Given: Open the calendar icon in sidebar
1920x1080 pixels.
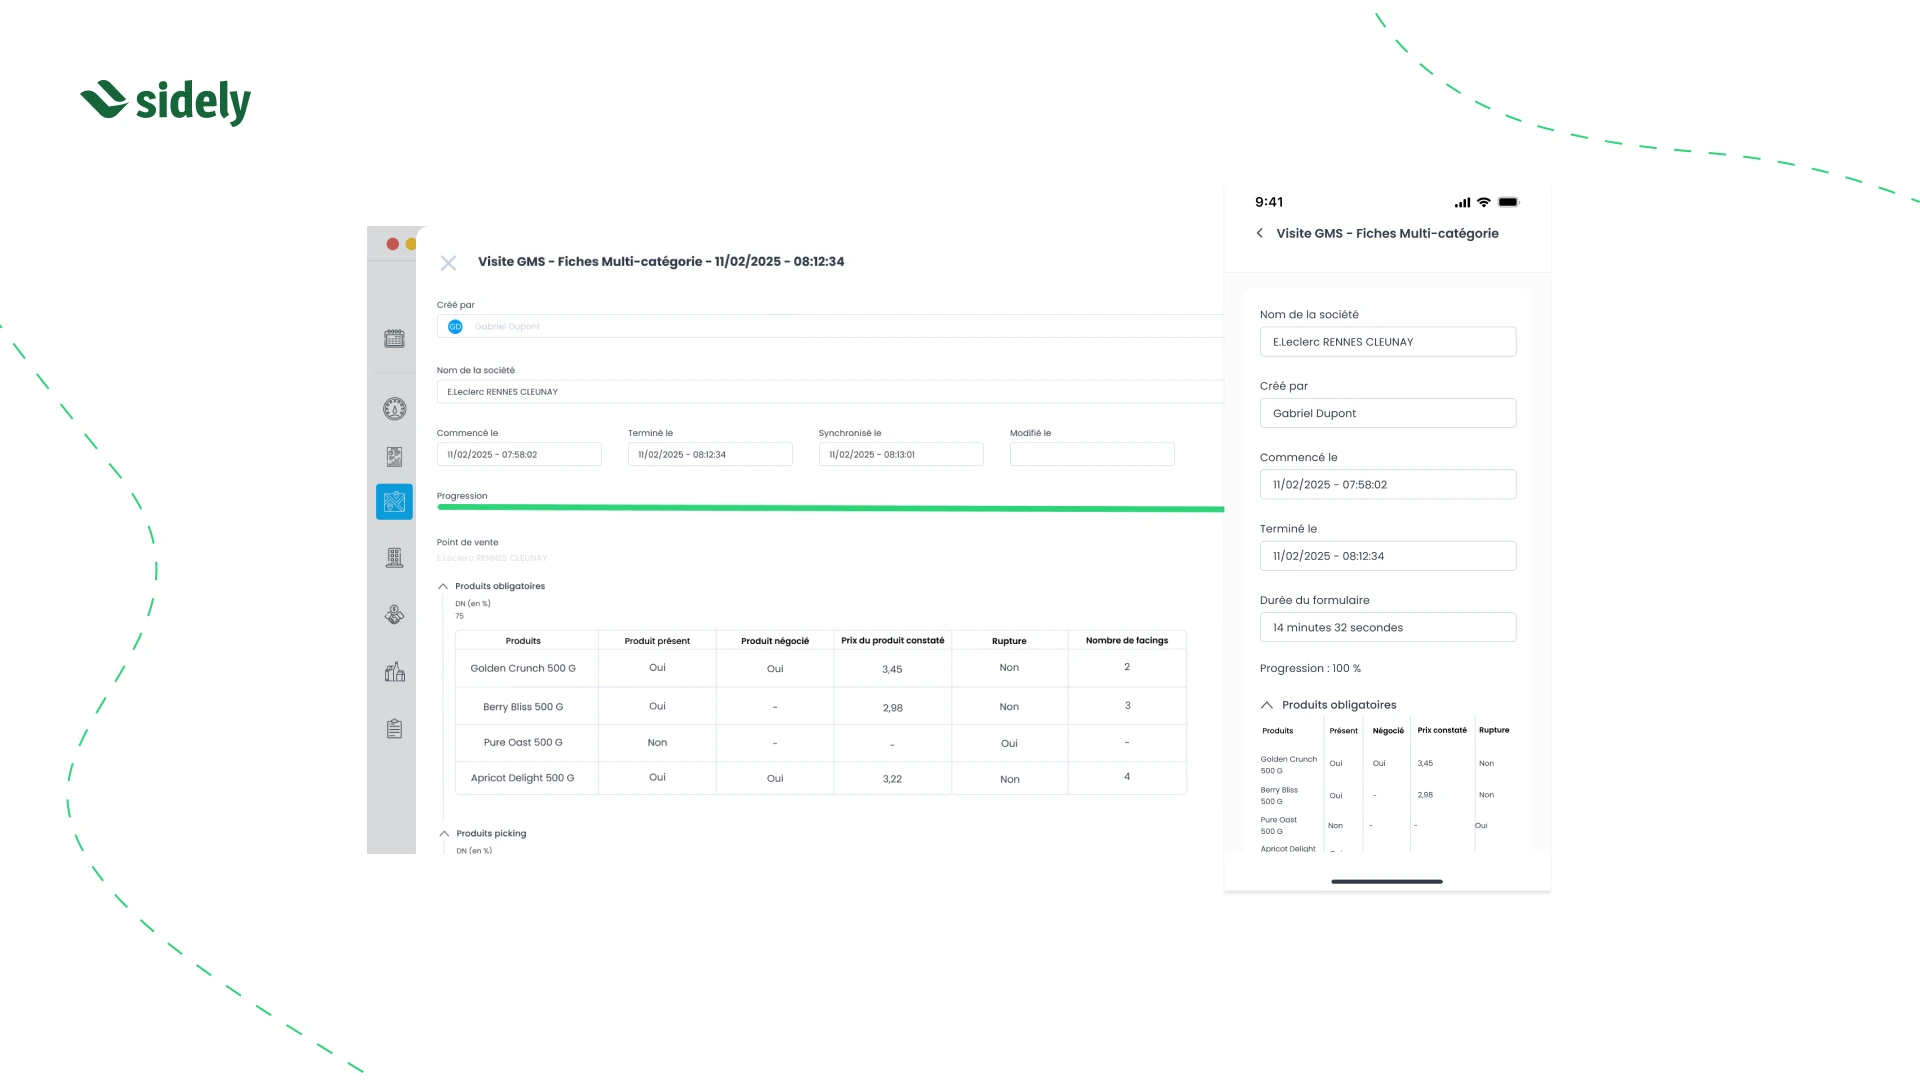Looking at the screenshot, I should pyautogui.click(x=394, y=339).
